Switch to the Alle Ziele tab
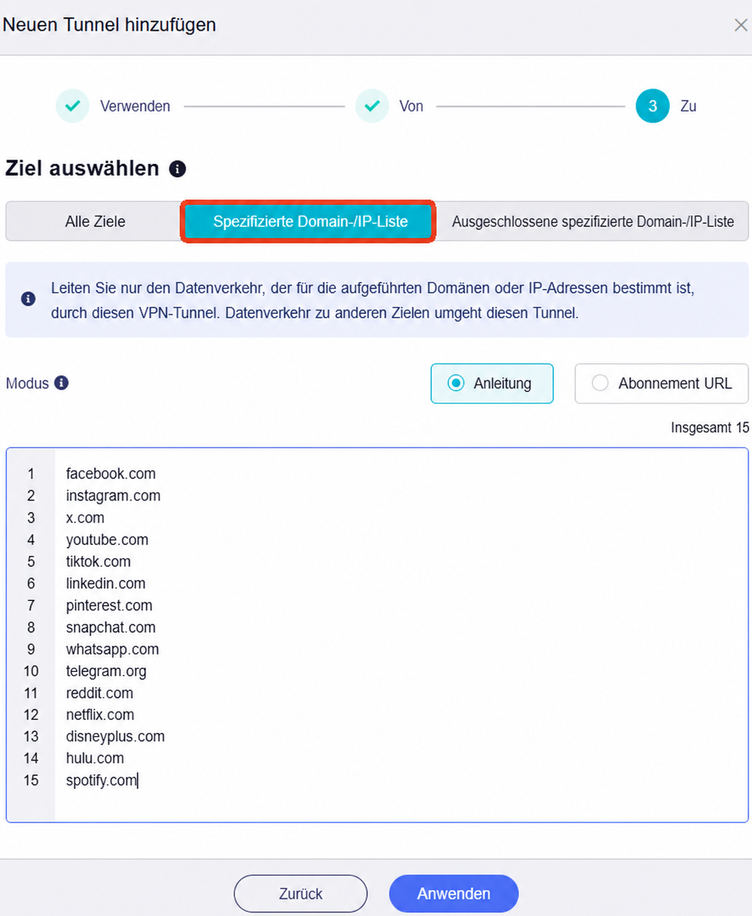Screen dimensions: 752x916 (95, 221)
